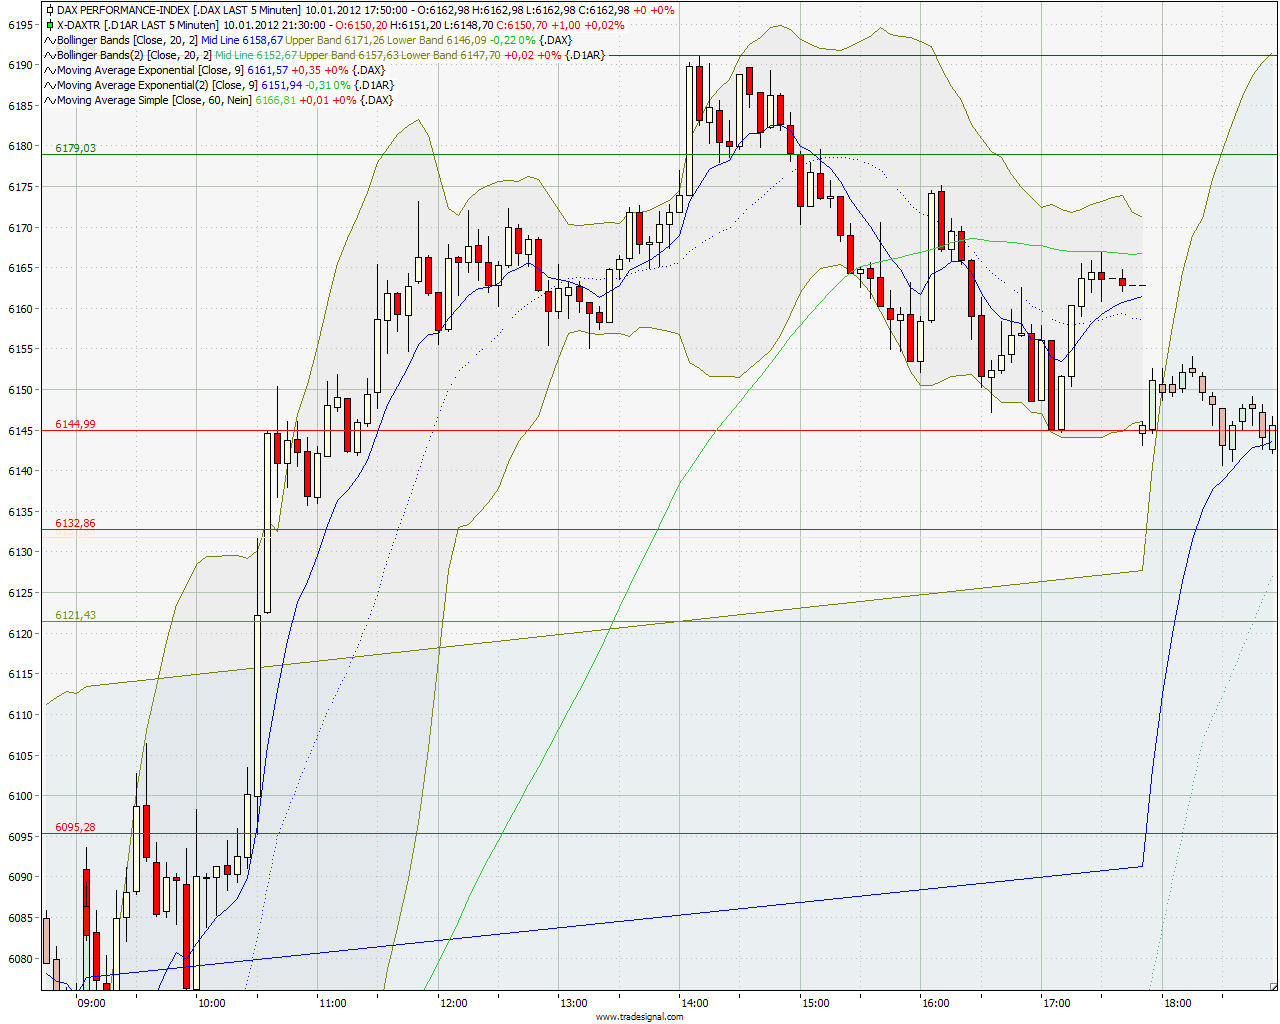Open the www.tradesignal.com link

tap(640, 1017)
